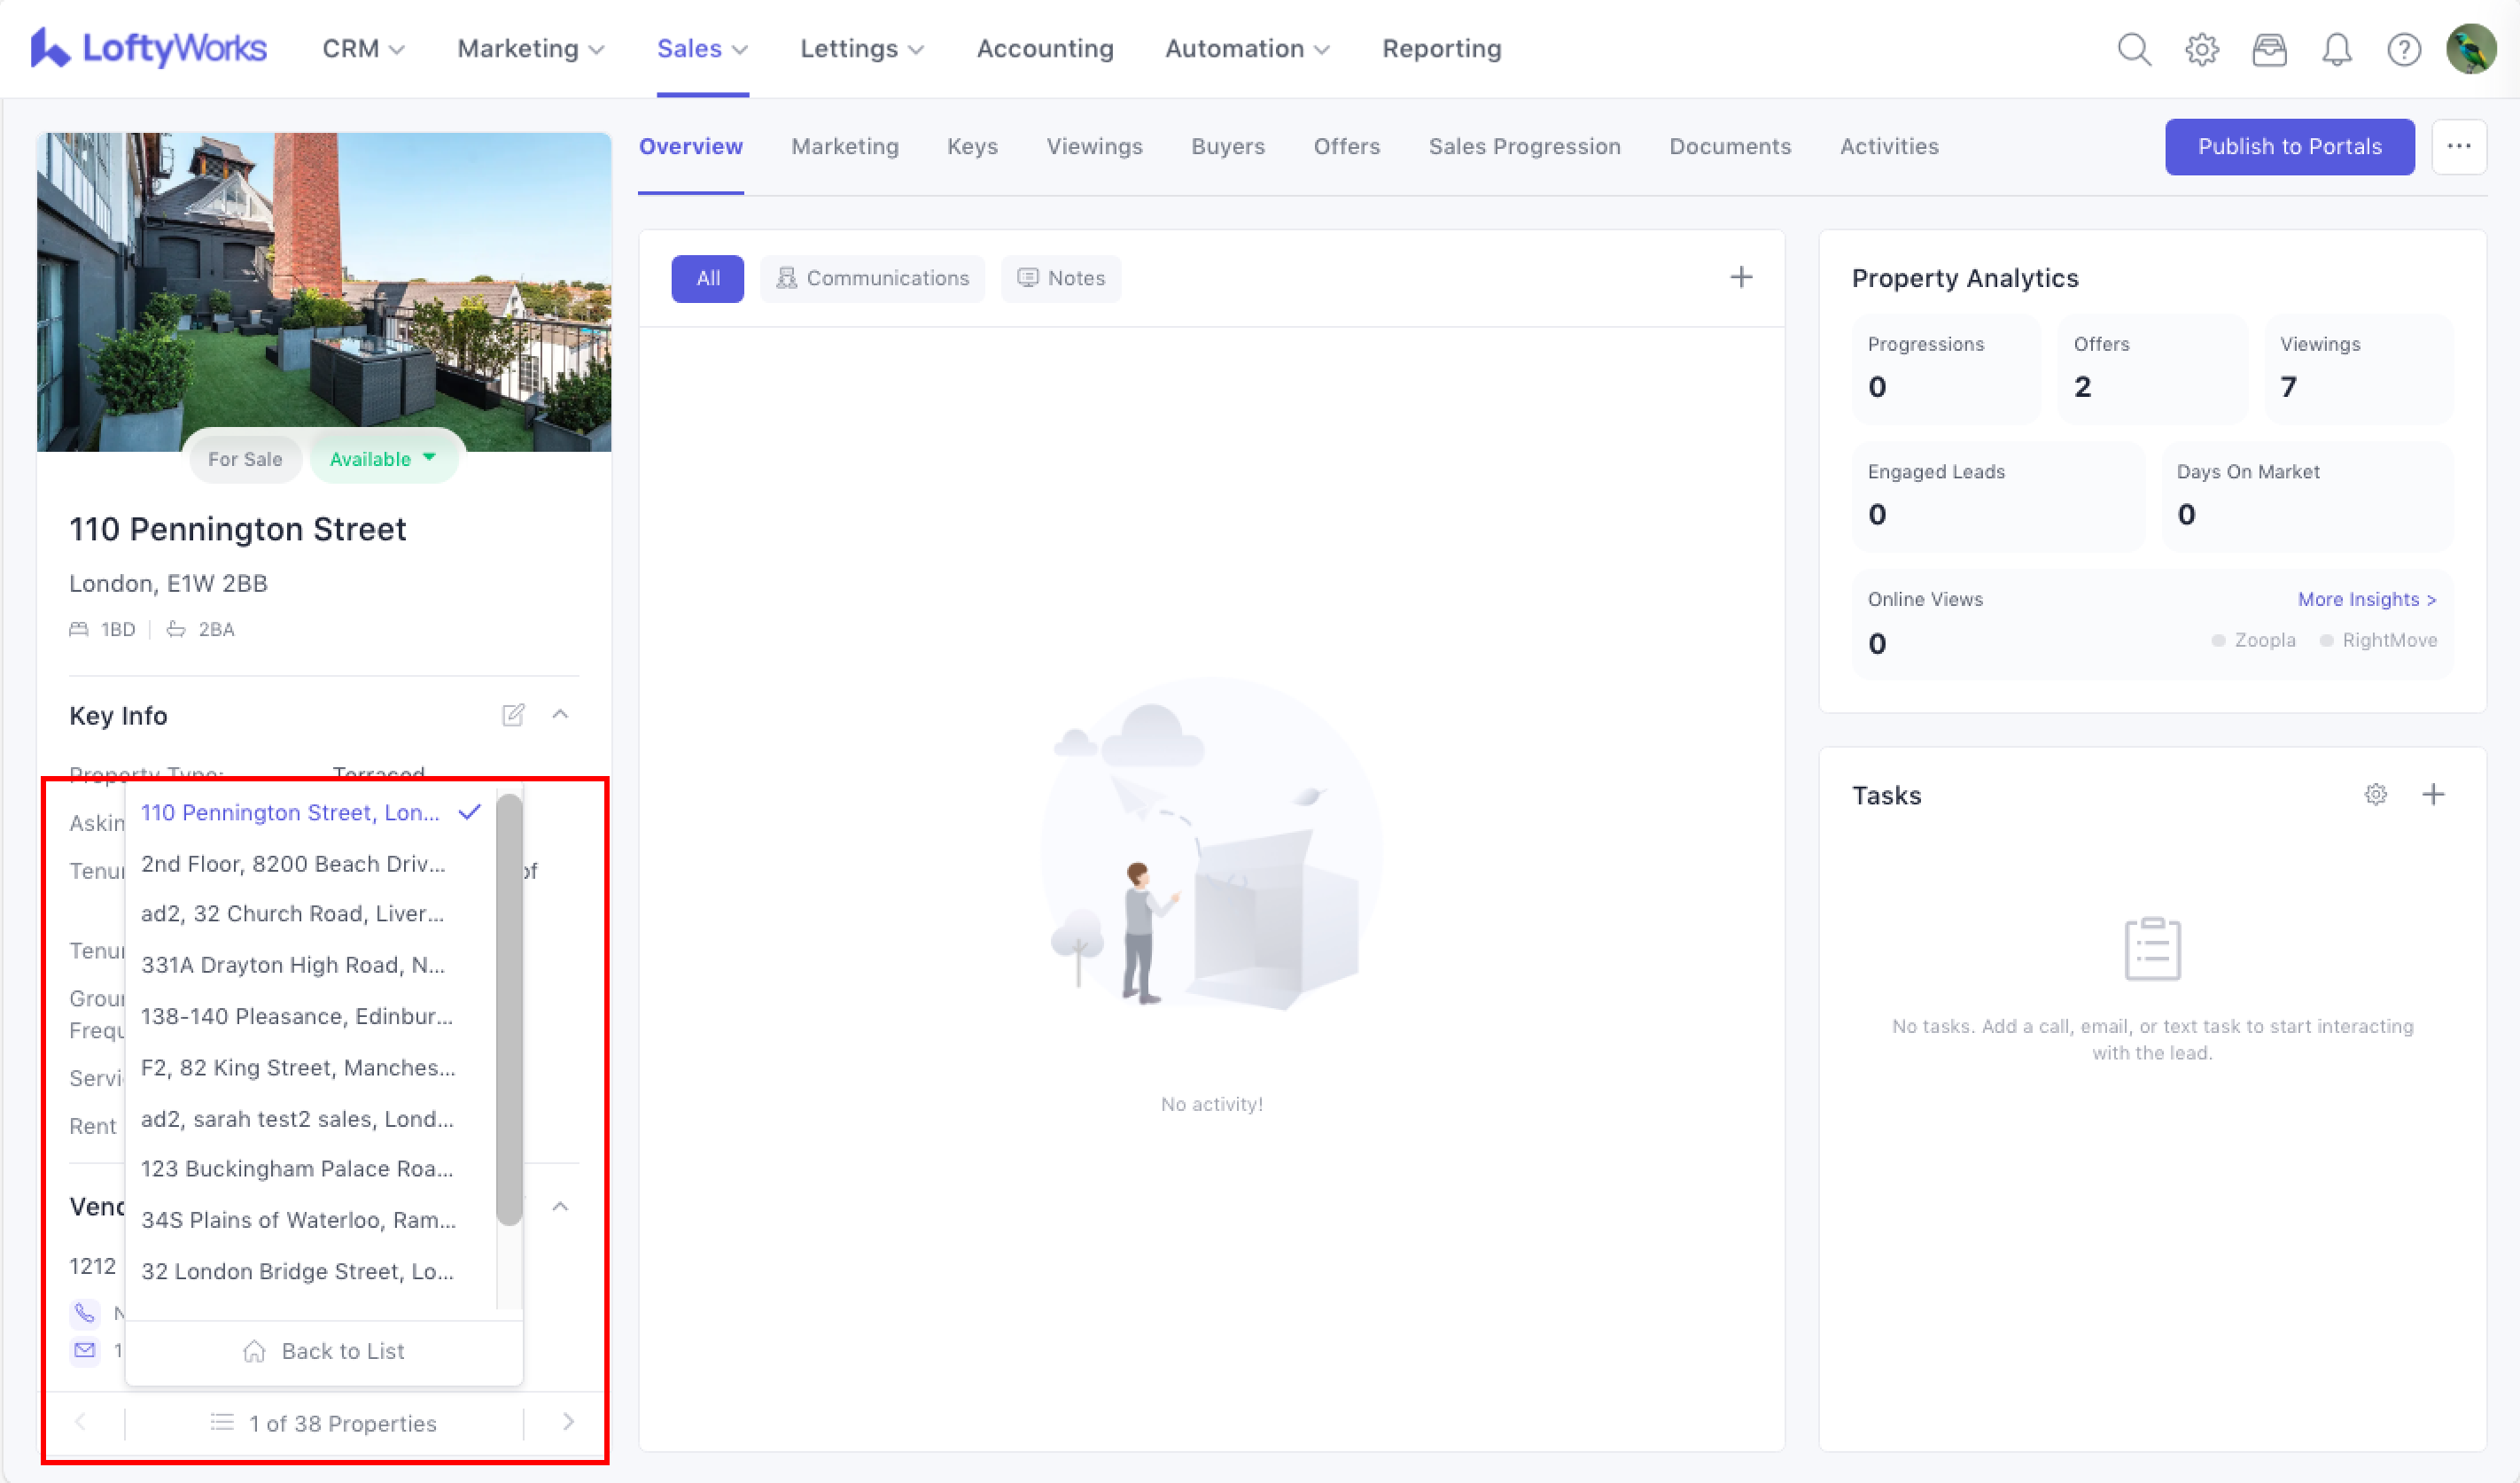Select 331A Drayton High Road property
Viewport: 2520px width, 1483px height.
coord(293,965)
